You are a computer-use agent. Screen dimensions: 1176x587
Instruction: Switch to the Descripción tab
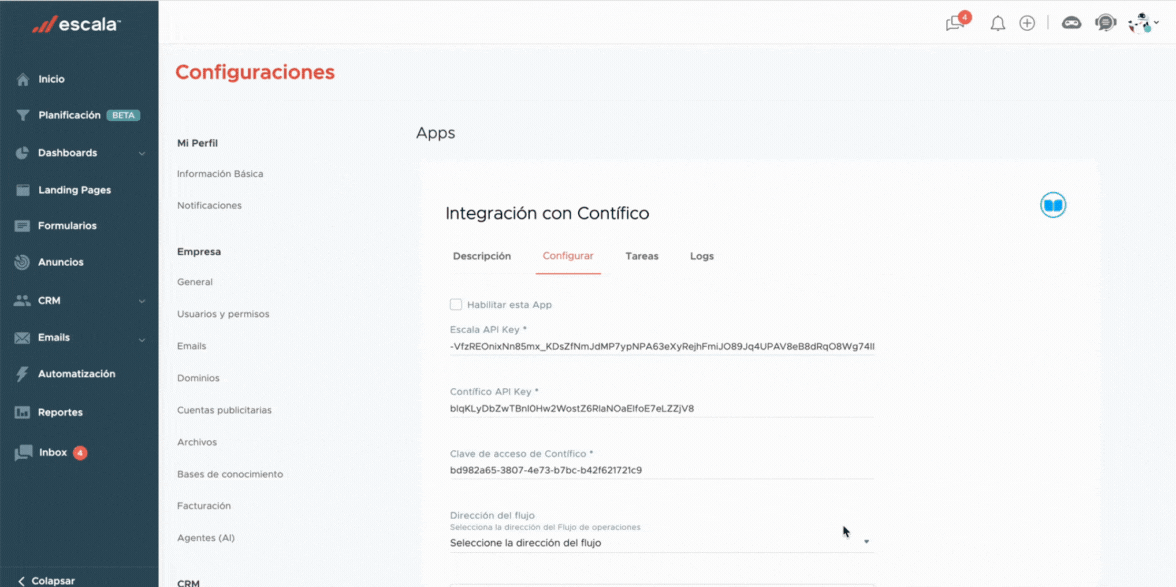coord(482,256)
